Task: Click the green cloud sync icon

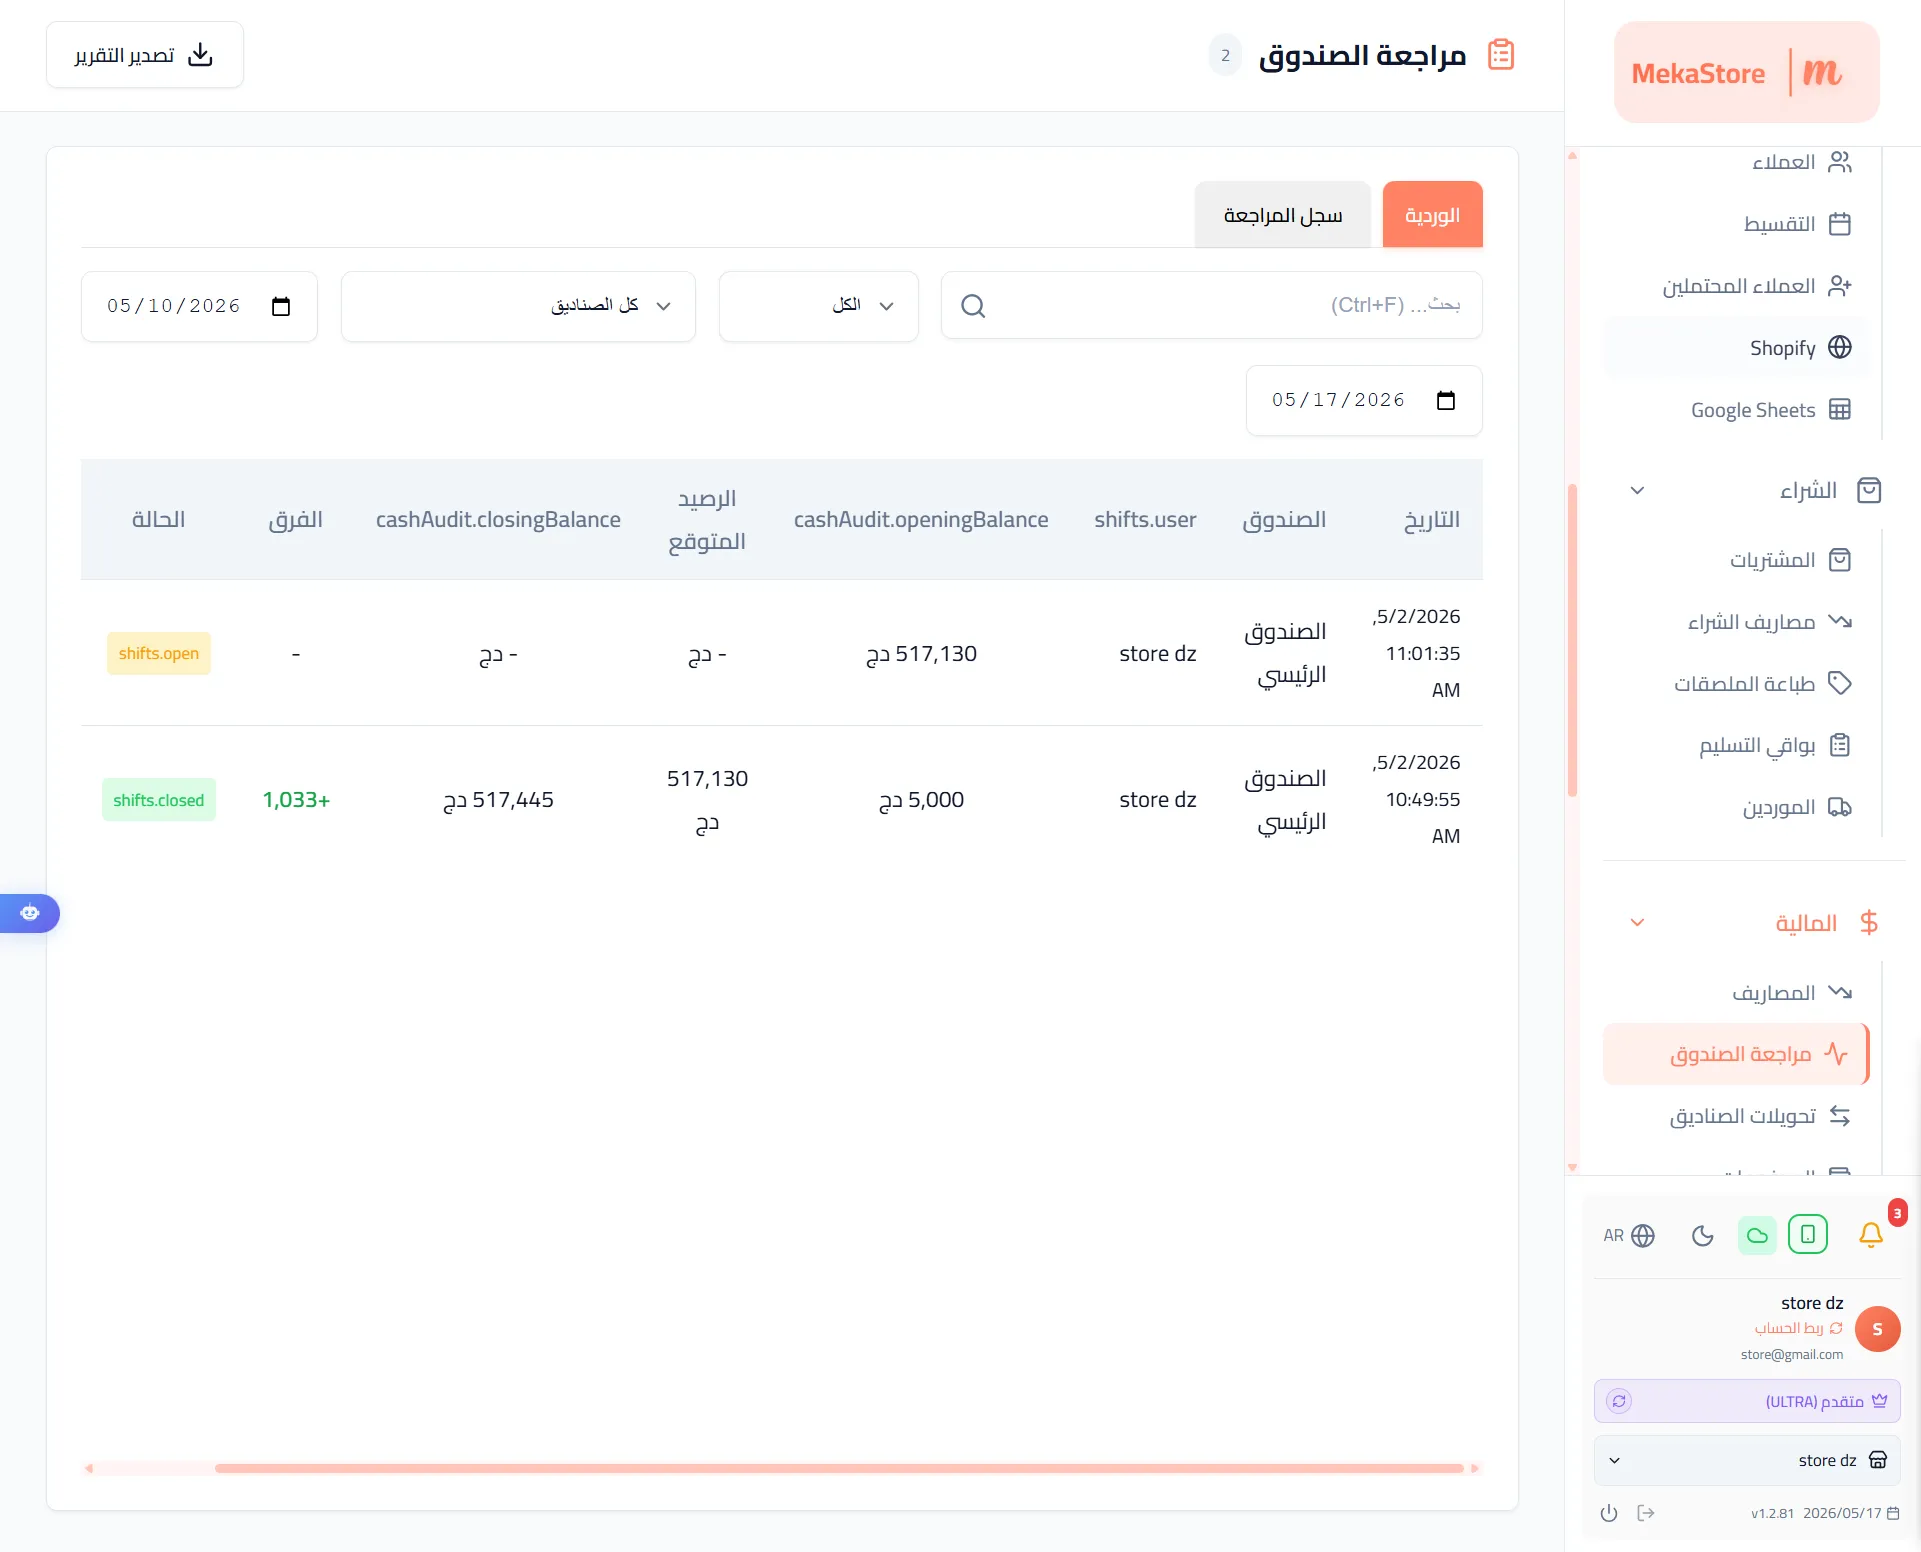Action: point(1757,1235)
